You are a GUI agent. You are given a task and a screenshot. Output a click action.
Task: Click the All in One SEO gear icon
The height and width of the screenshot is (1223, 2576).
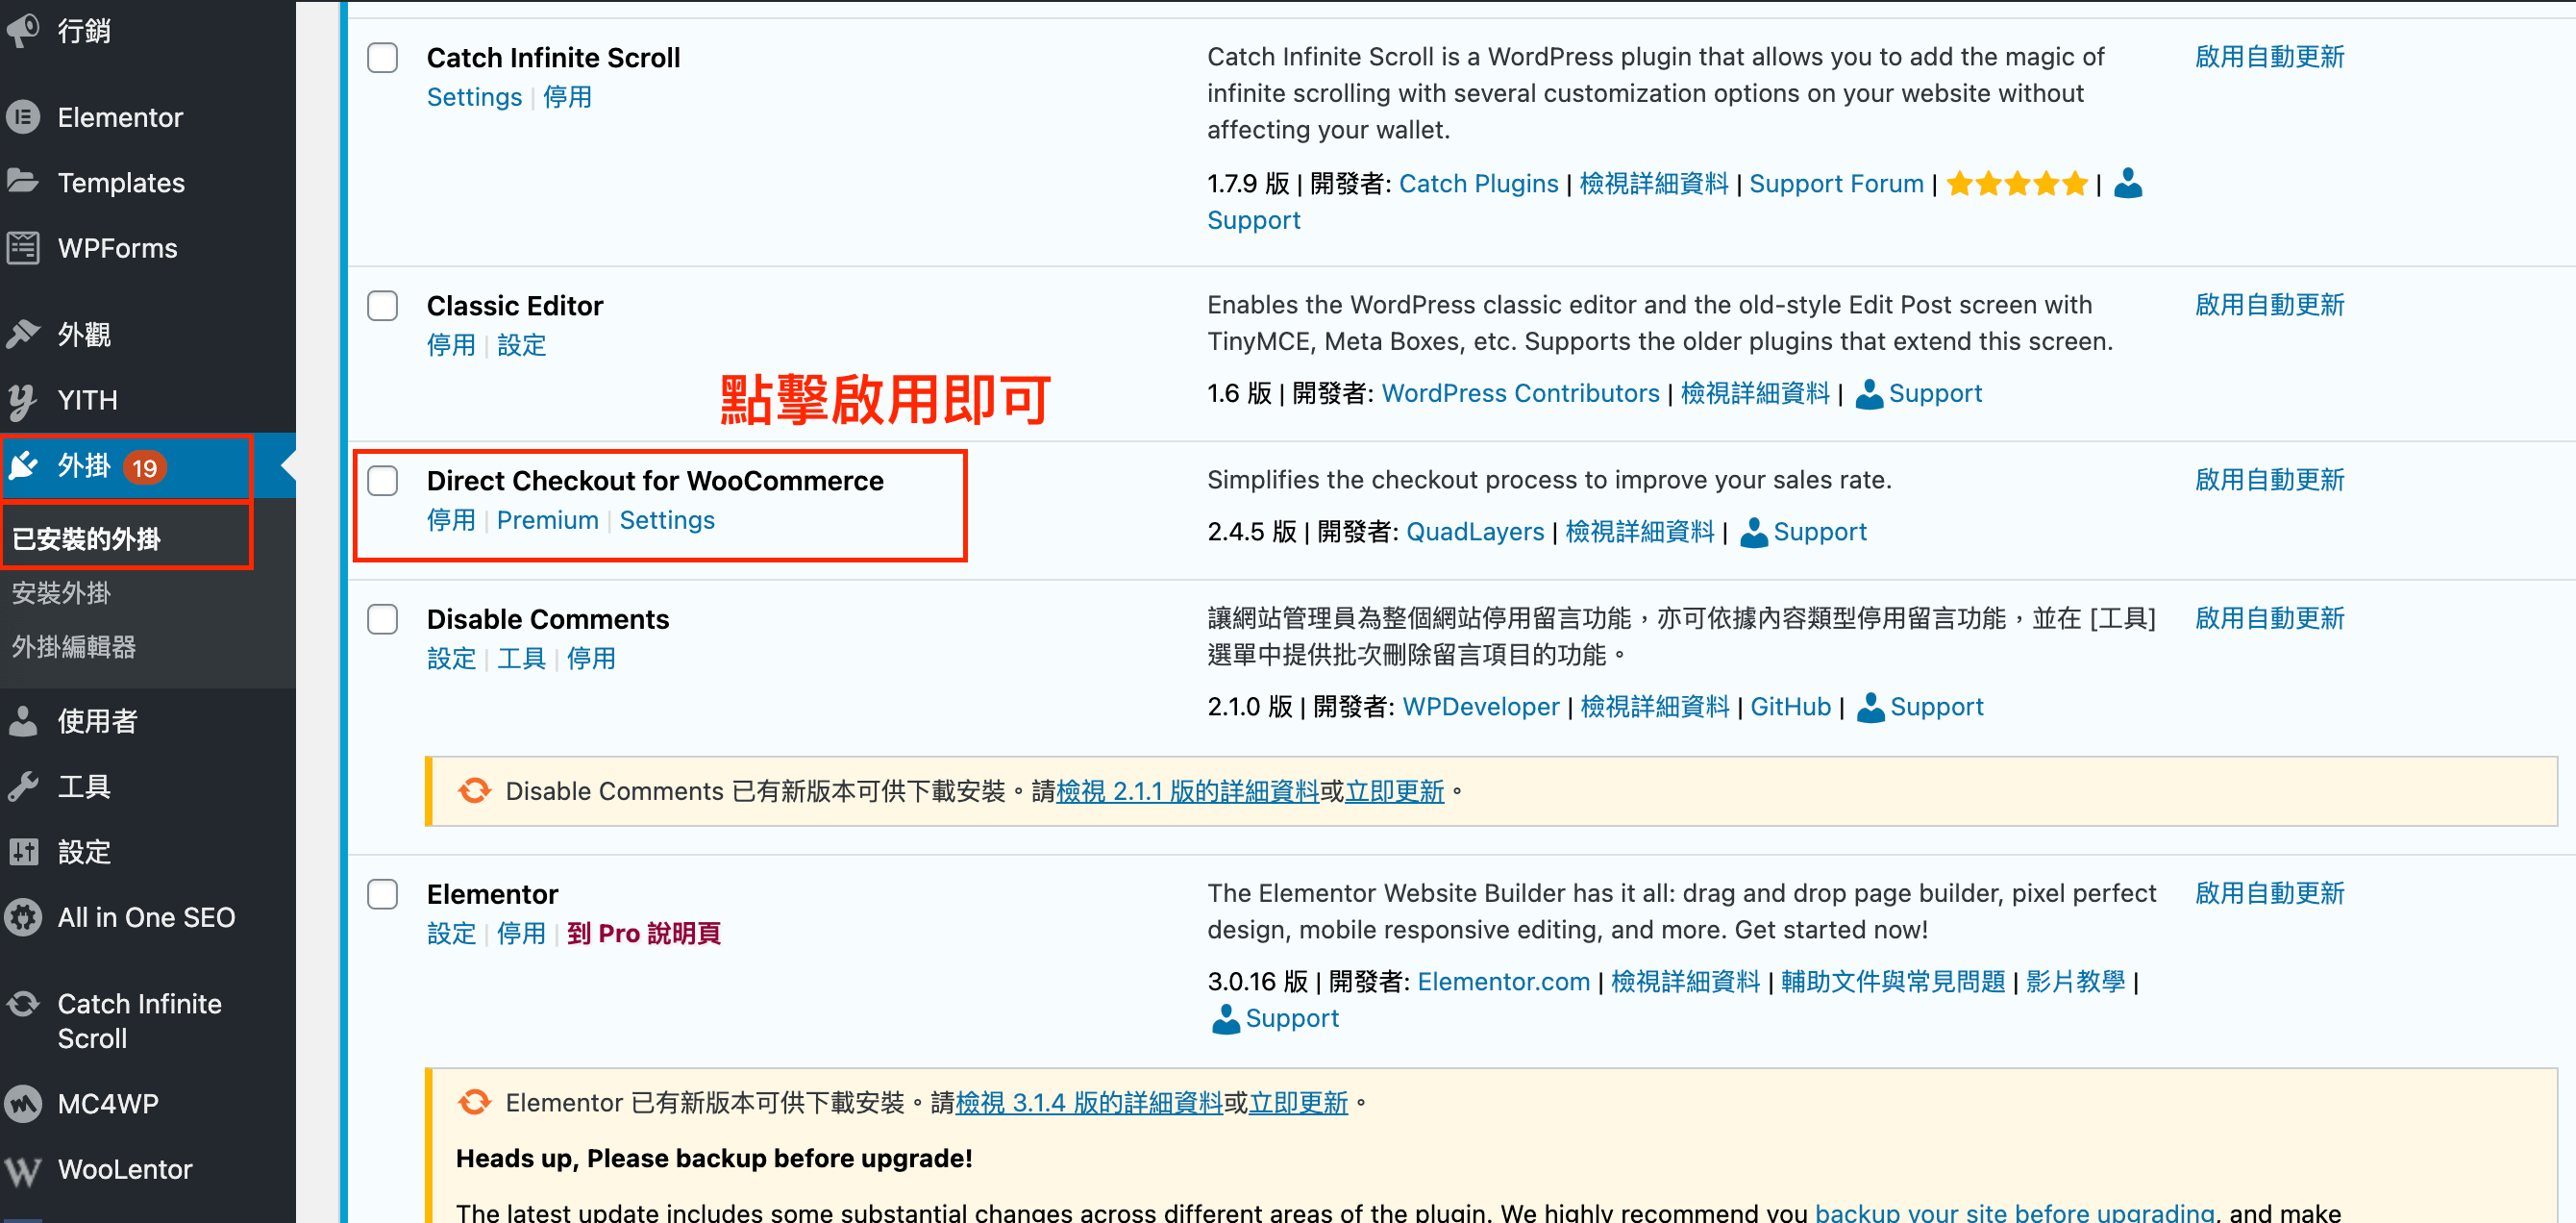pyautogui.click(x=23, y=917)
